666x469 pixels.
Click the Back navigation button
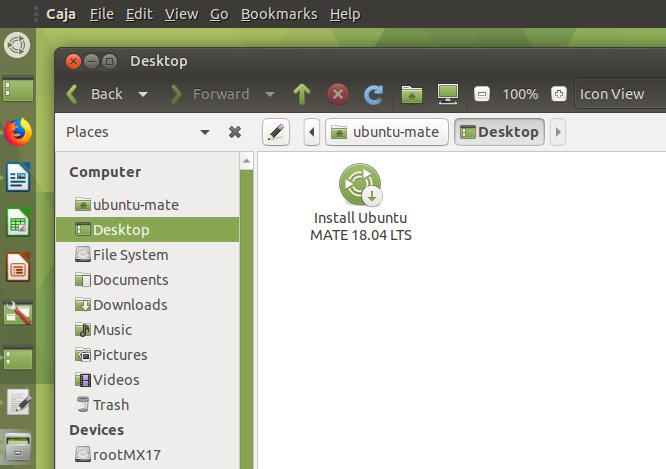coord(95,94)
